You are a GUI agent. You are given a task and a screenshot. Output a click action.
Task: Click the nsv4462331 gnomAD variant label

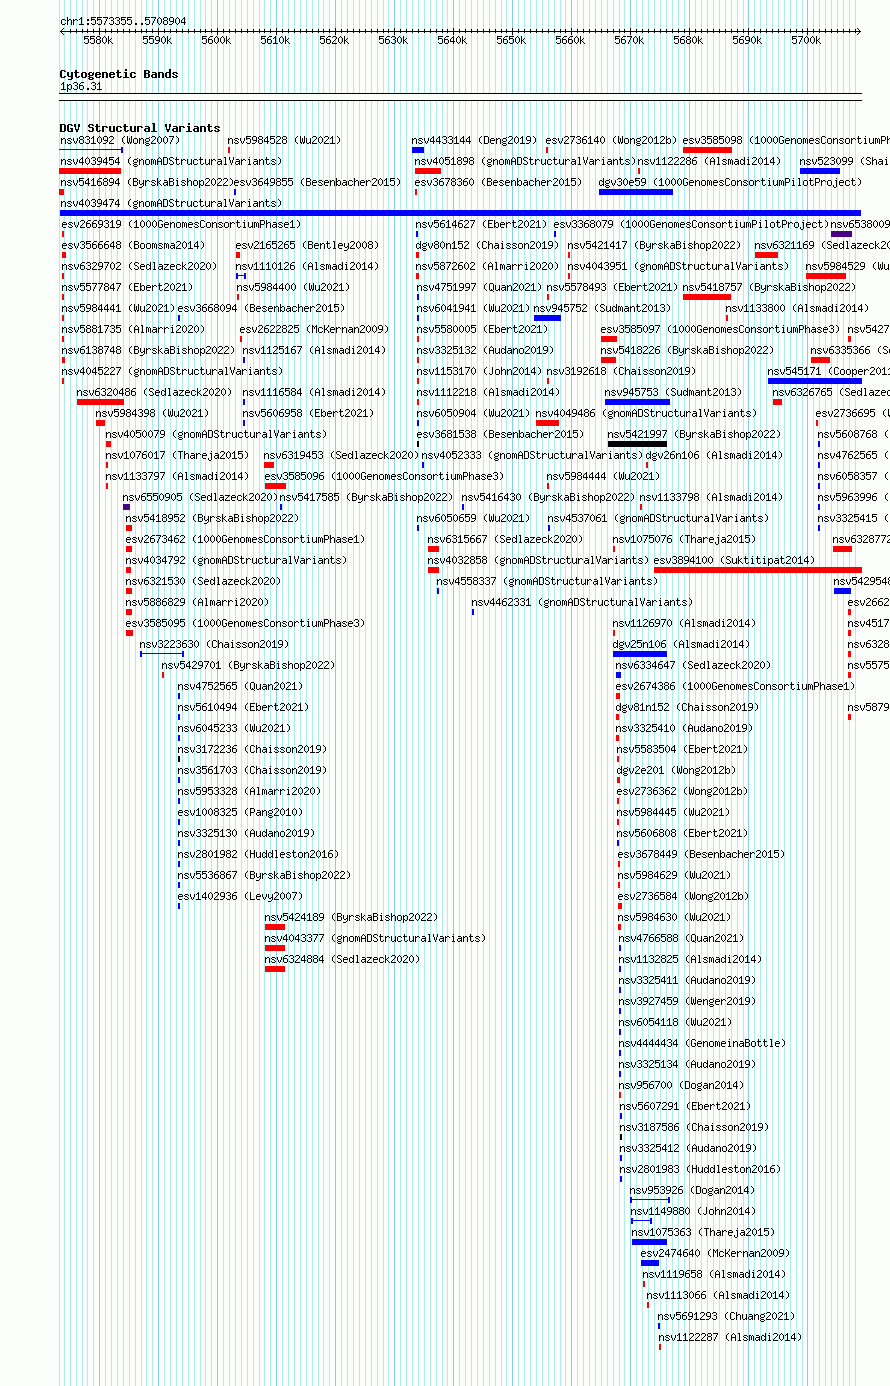(582, 603)
